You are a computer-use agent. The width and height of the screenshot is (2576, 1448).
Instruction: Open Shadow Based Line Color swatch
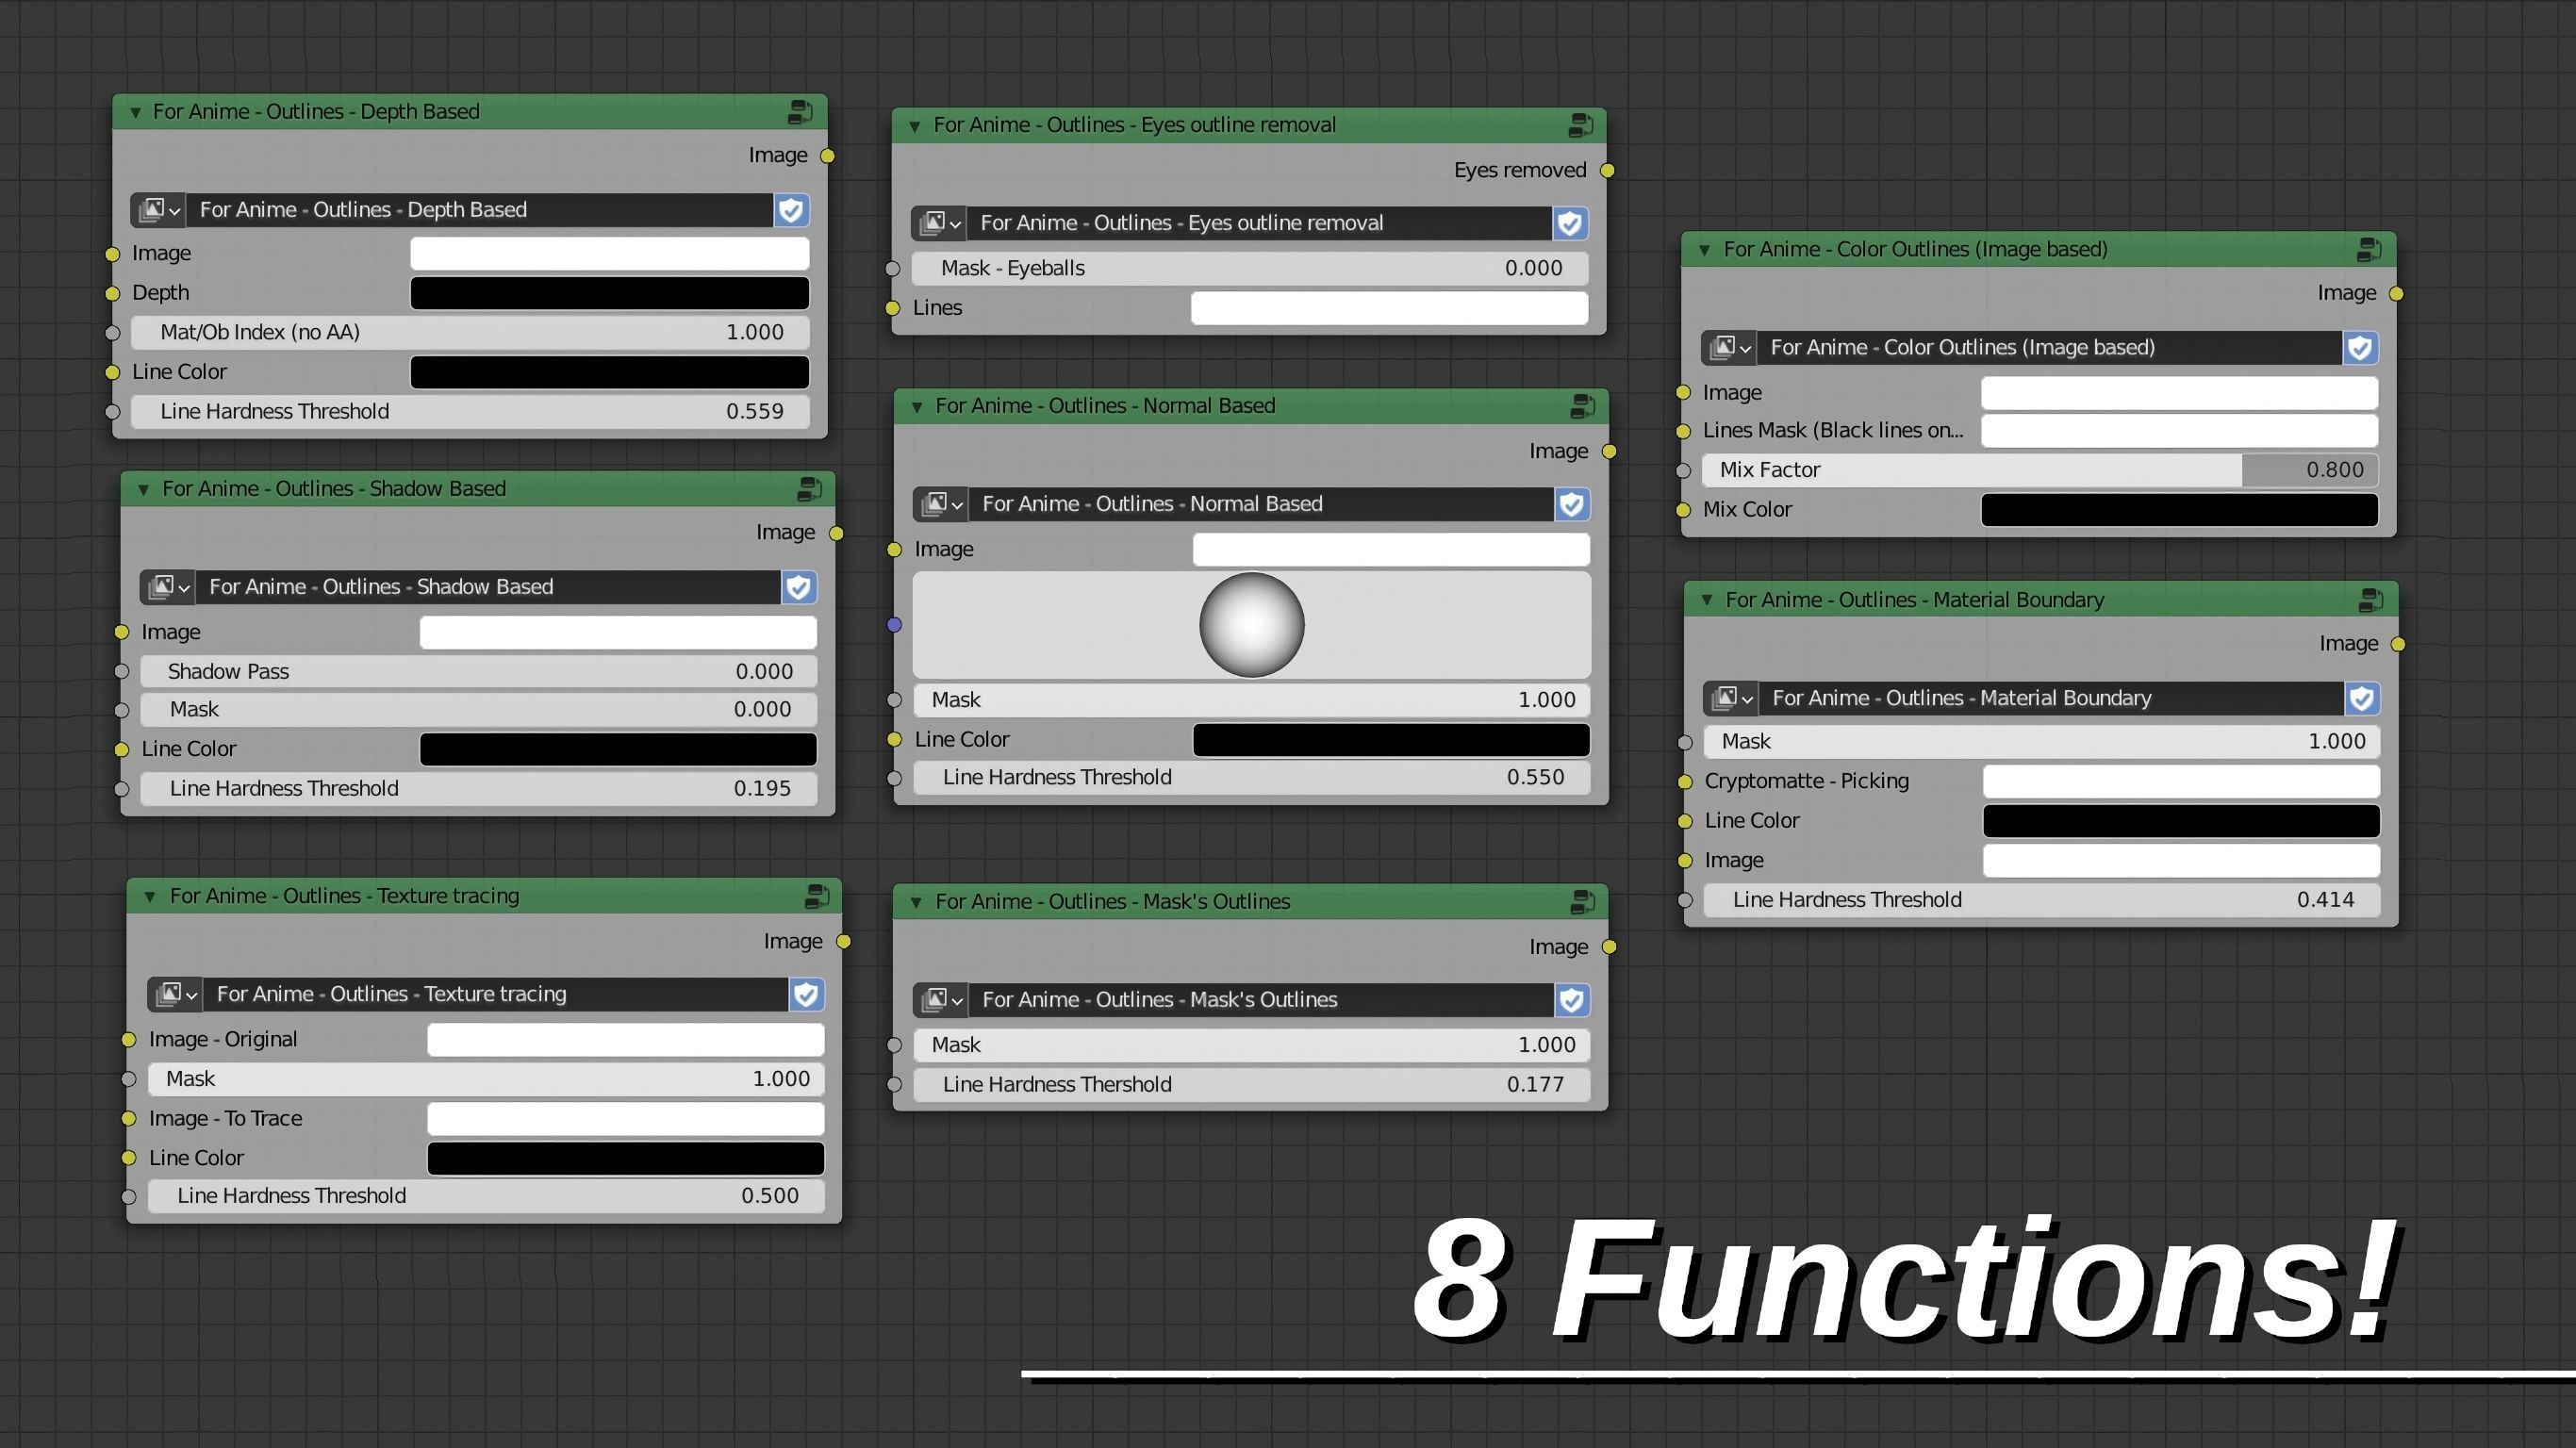click(x=618, y=749)
